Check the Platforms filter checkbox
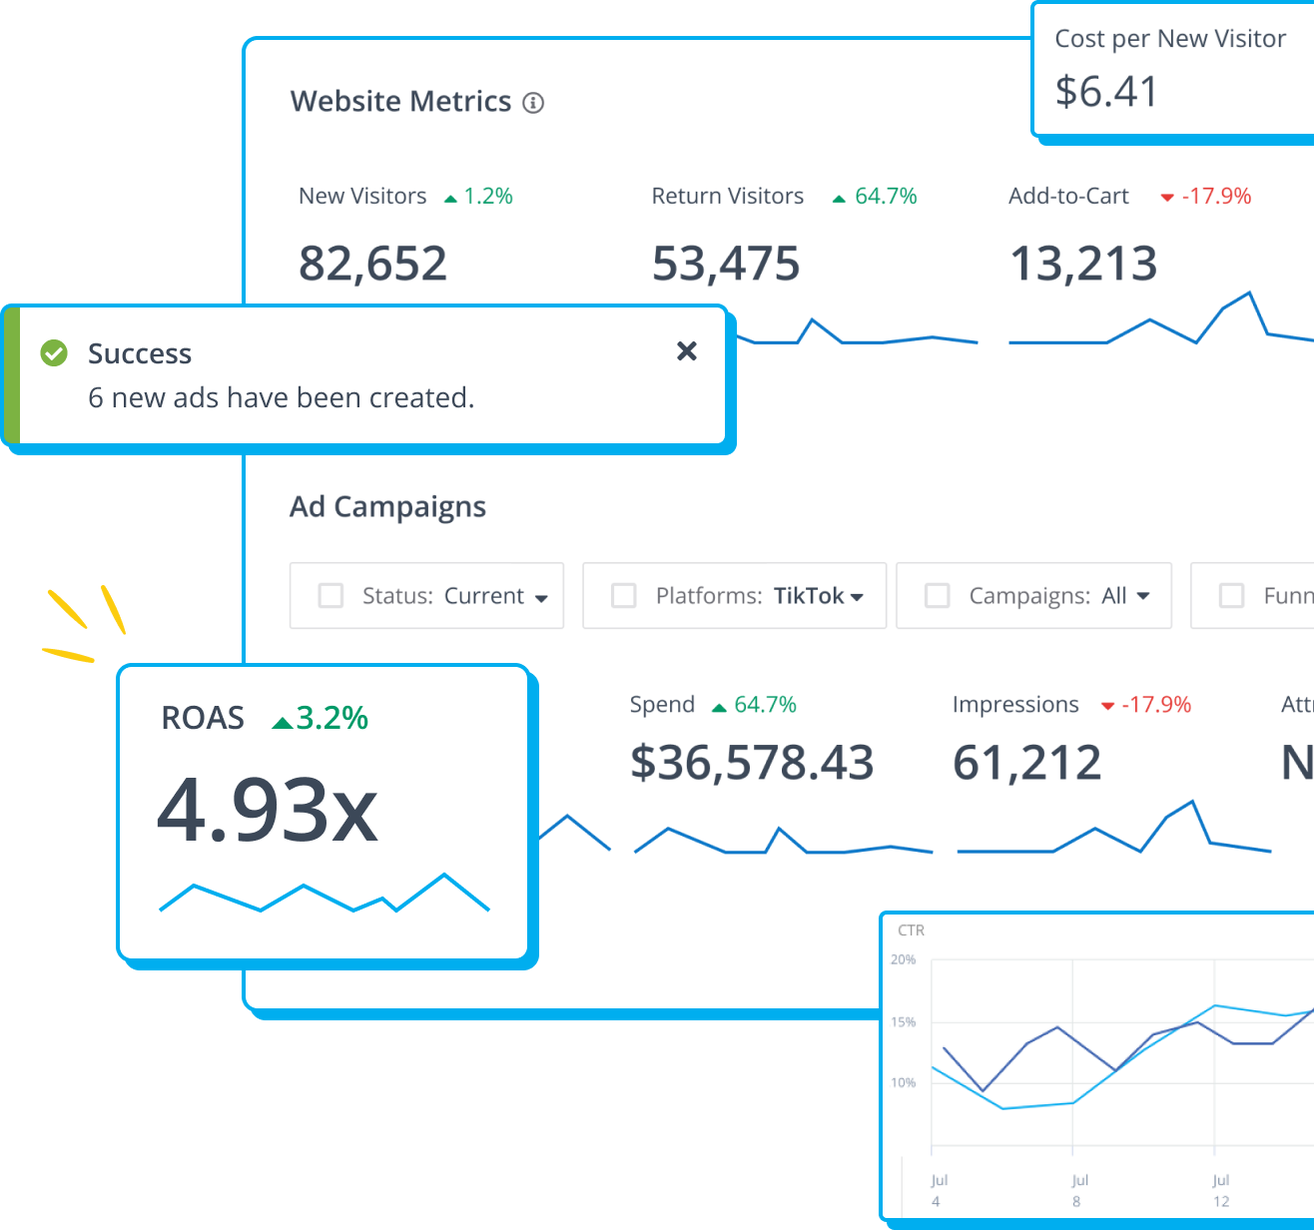Screen dimensions: 1314x1230 click(x=623, y=595)
